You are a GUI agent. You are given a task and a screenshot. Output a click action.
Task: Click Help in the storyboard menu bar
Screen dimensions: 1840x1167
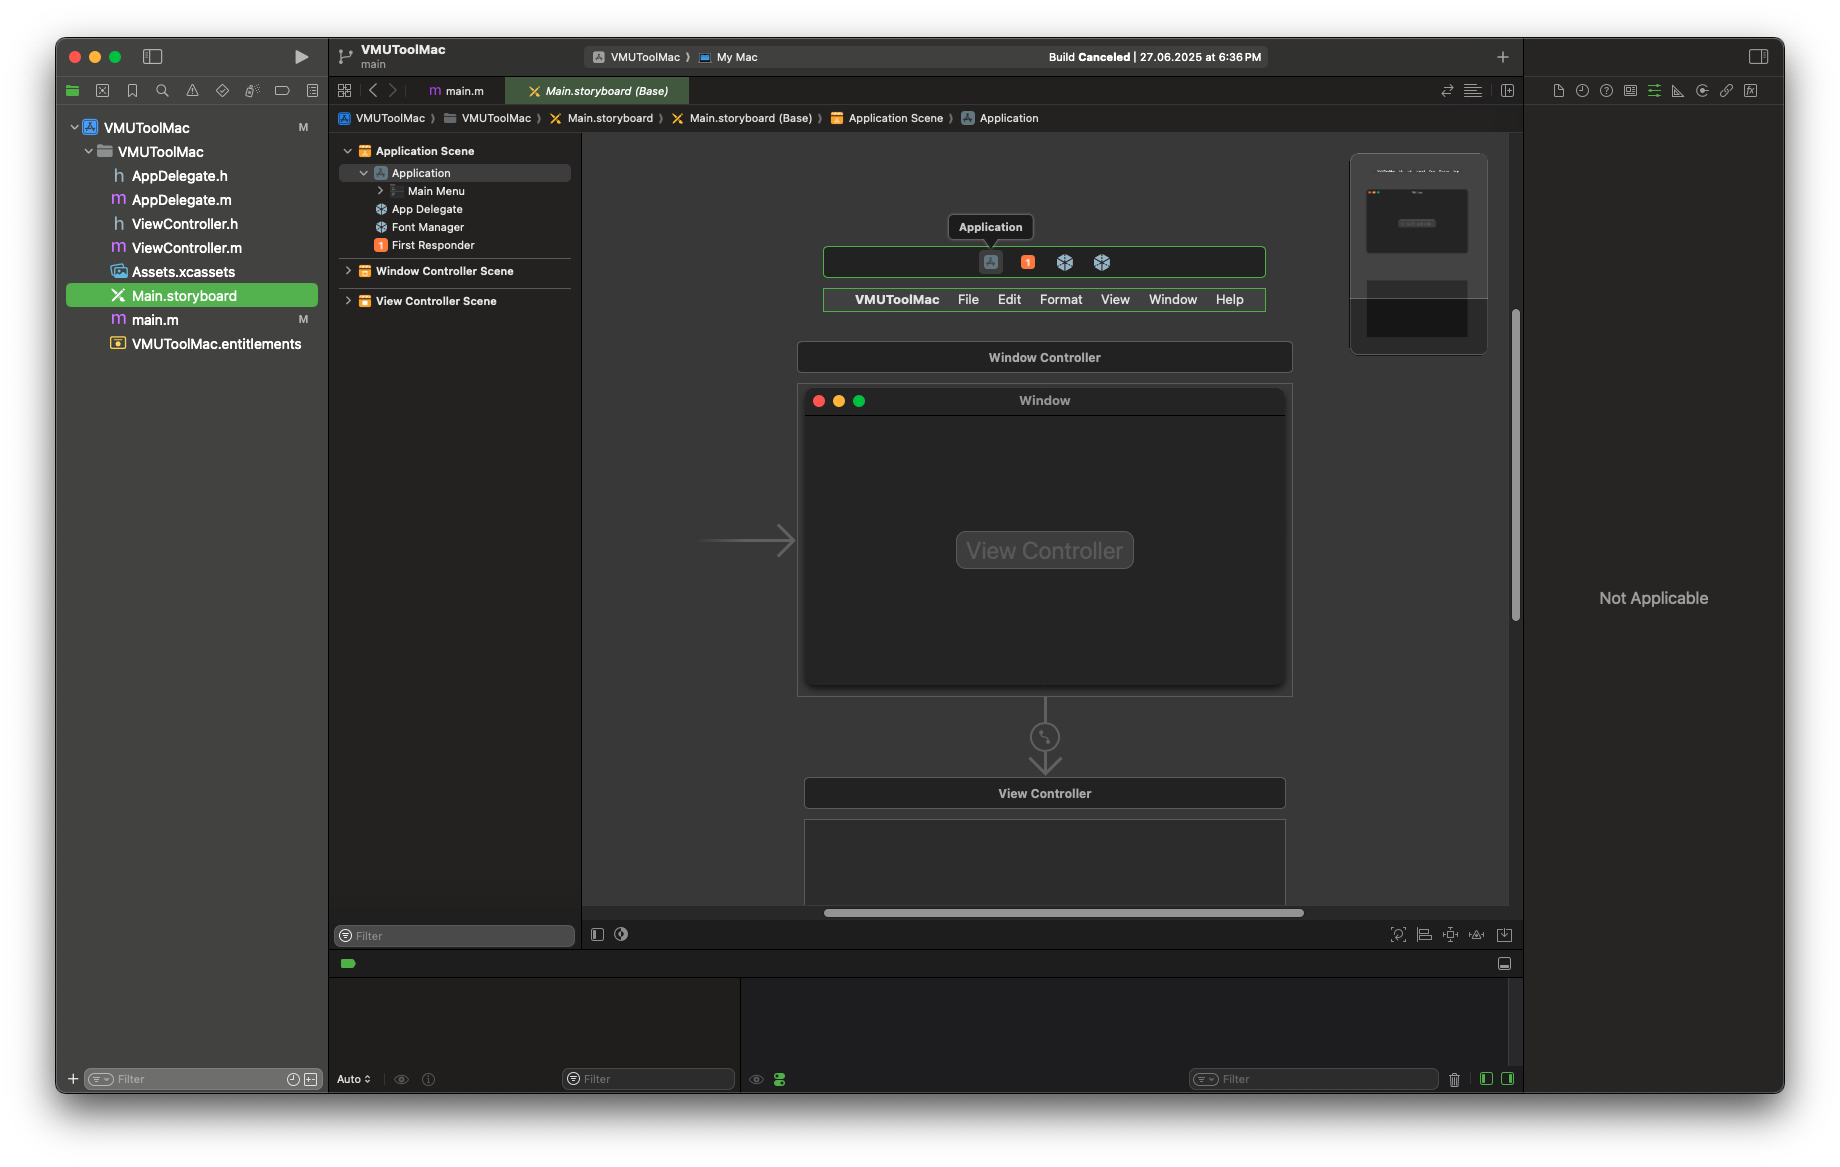pos(1230,300)
